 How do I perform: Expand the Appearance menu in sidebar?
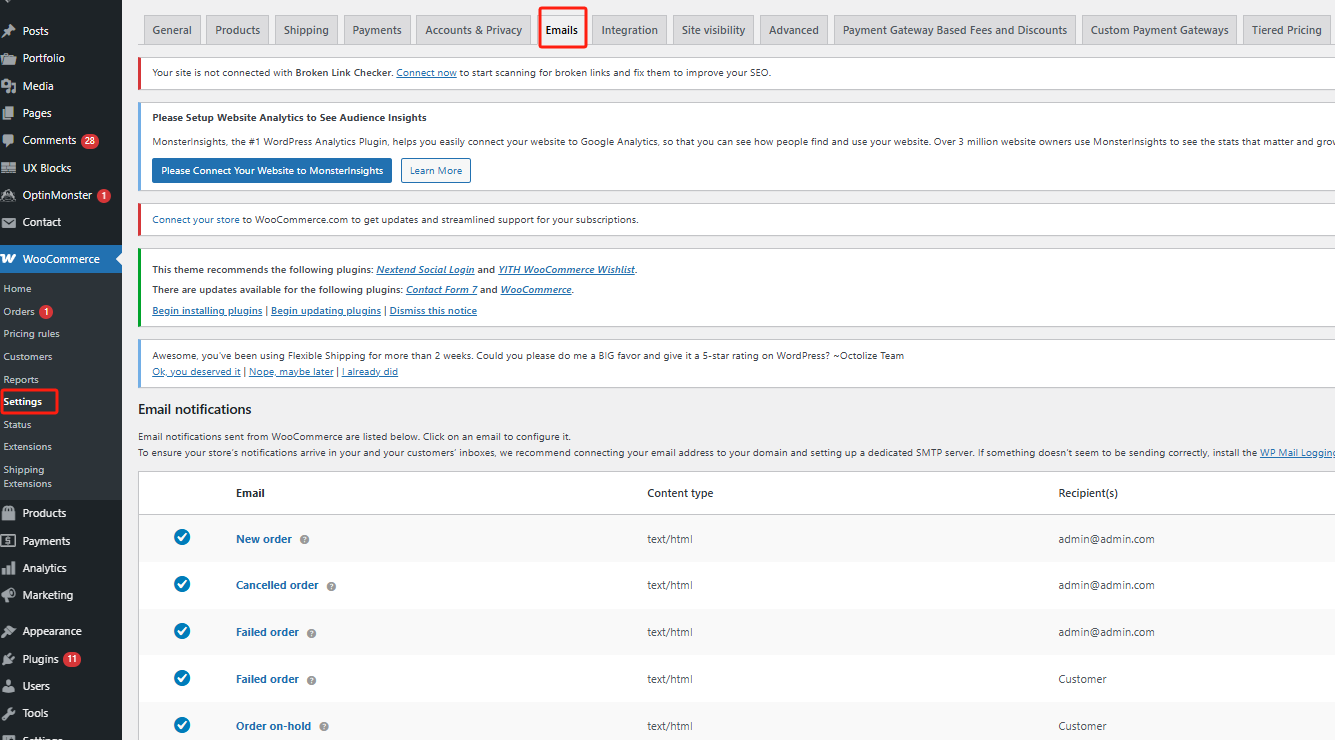pyautogui.click(x=52, y=631)
